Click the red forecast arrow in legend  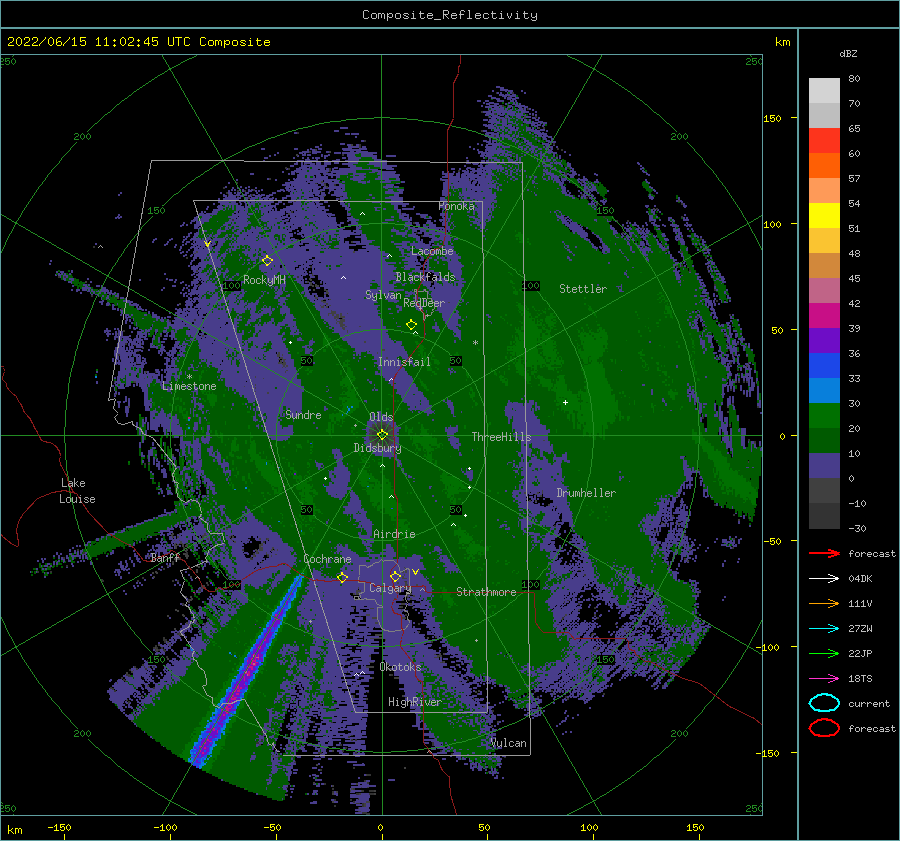tap(824, 553)
